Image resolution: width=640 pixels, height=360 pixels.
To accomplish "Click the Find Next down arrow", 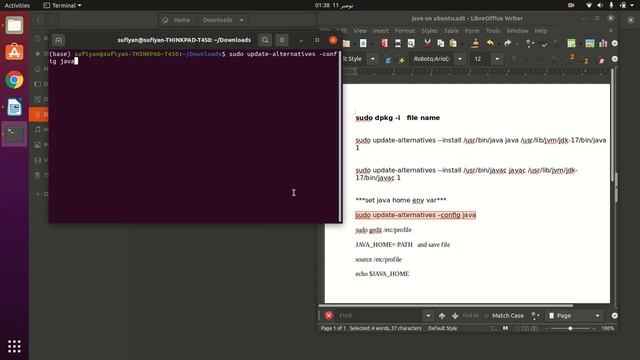I will click(455, 316).
